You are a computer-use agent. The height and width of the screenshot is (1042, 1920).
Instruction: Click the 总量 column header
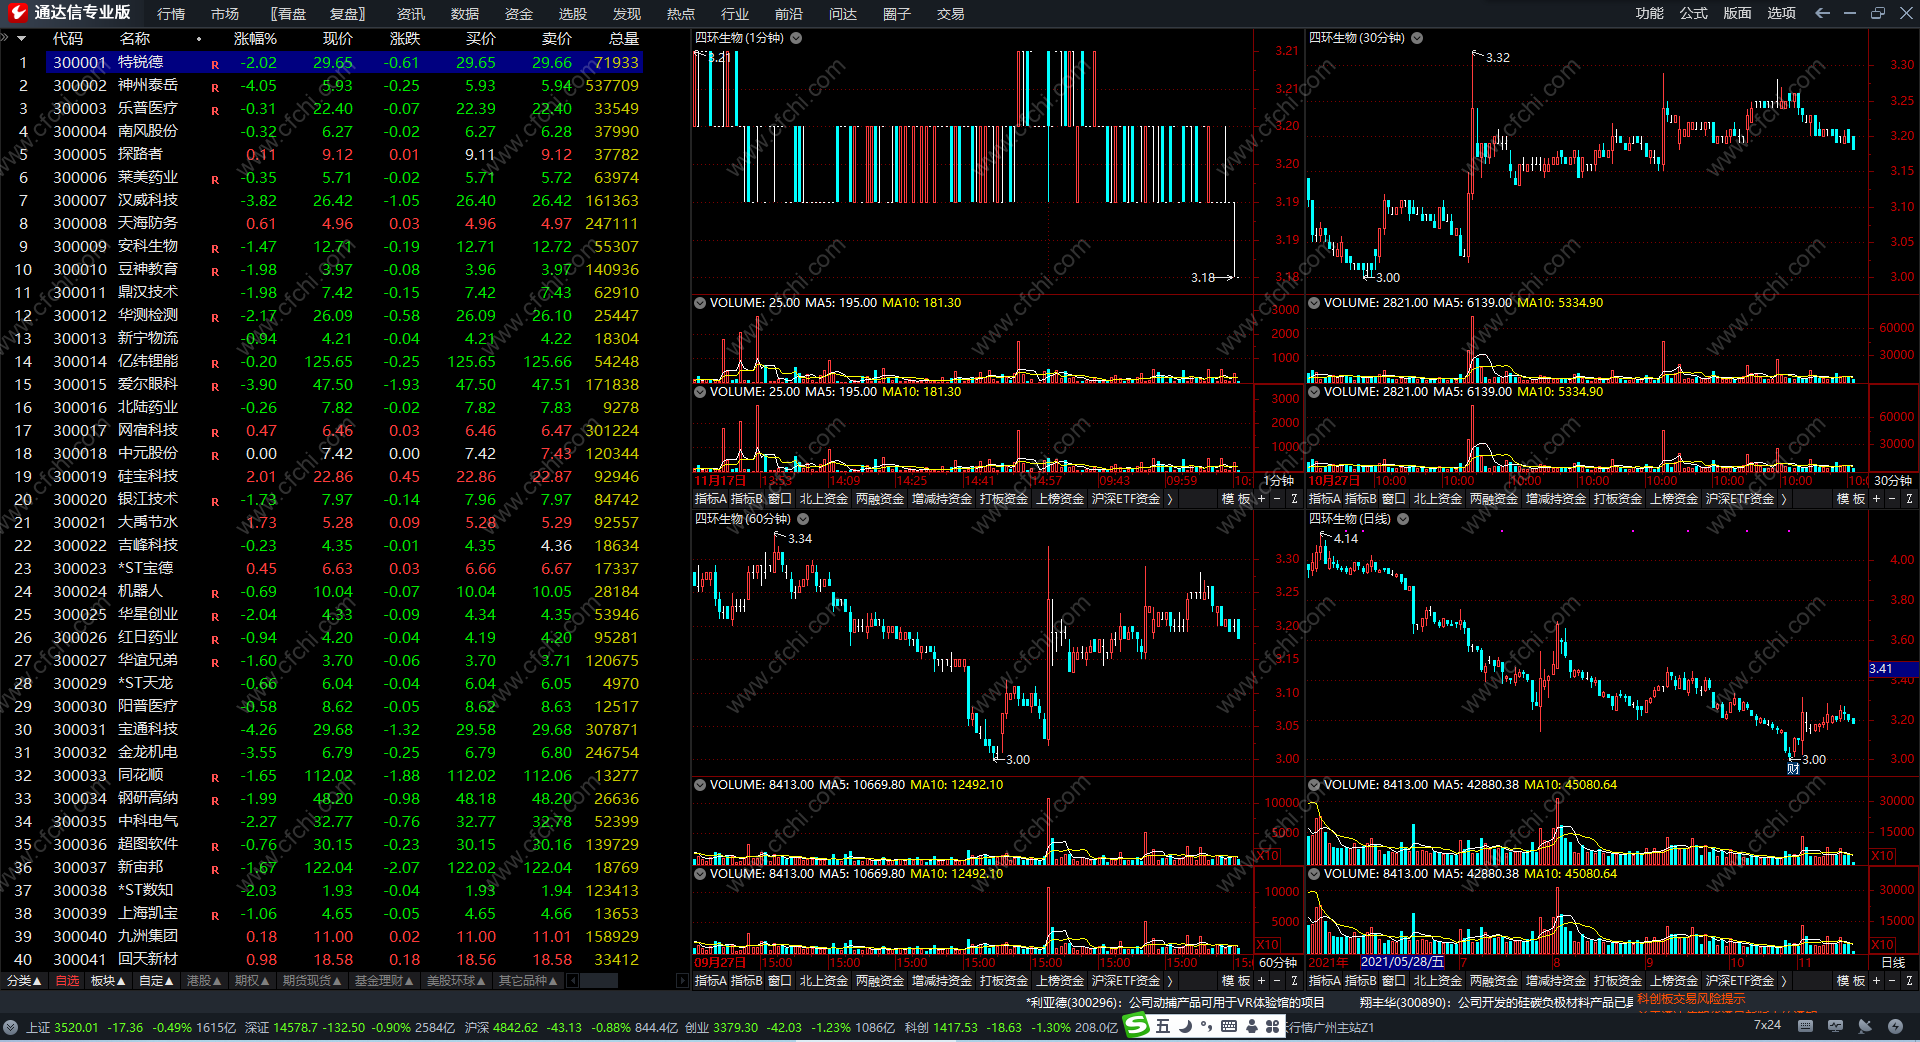[623, 39]
